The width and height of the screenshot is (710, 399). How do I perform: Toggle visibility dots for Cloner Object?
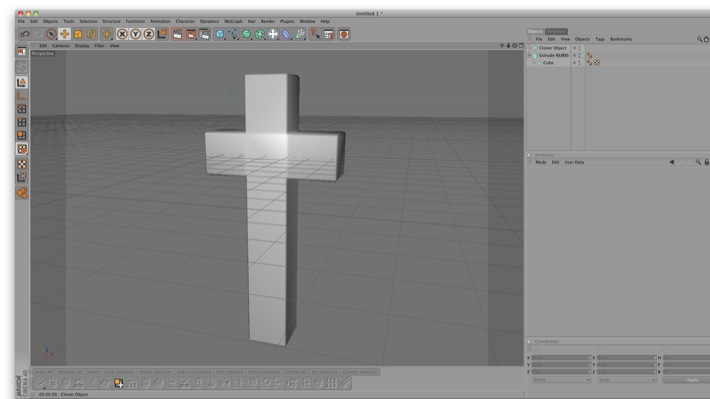(579, 48)
